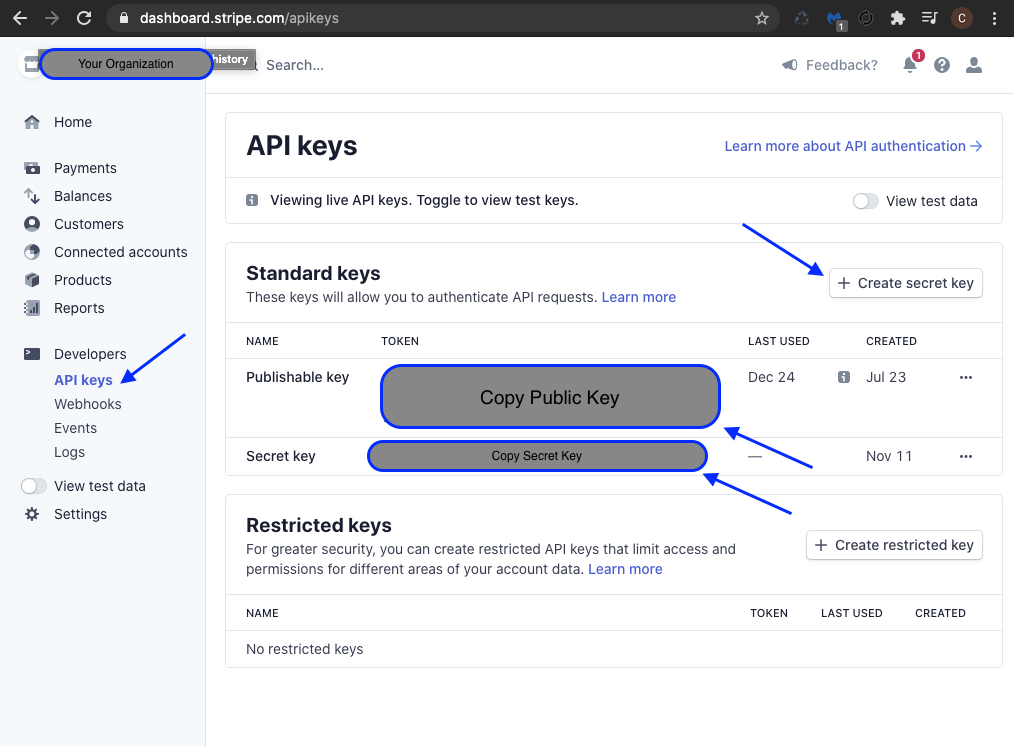Click the browser address bar URL
1014x746 pixels.
tap(239, 18)
